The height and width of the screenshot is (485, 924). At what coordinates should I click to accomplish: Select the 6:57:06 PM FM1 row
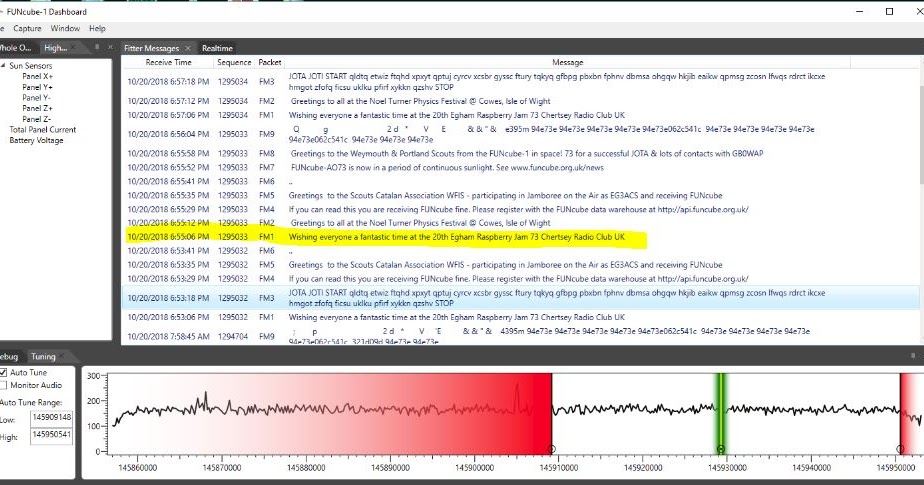[521, 116]
